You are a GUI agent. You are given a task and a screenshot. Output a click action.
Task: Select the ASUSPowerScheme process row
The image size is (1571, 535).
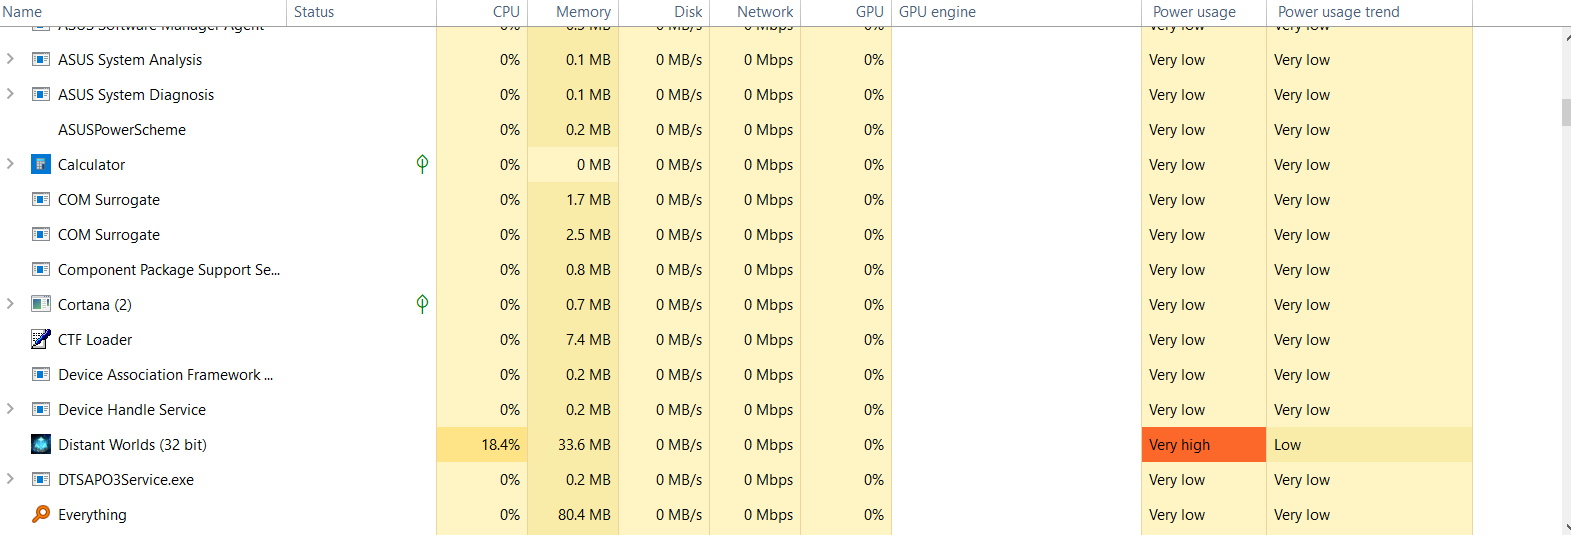pos(122,130)
